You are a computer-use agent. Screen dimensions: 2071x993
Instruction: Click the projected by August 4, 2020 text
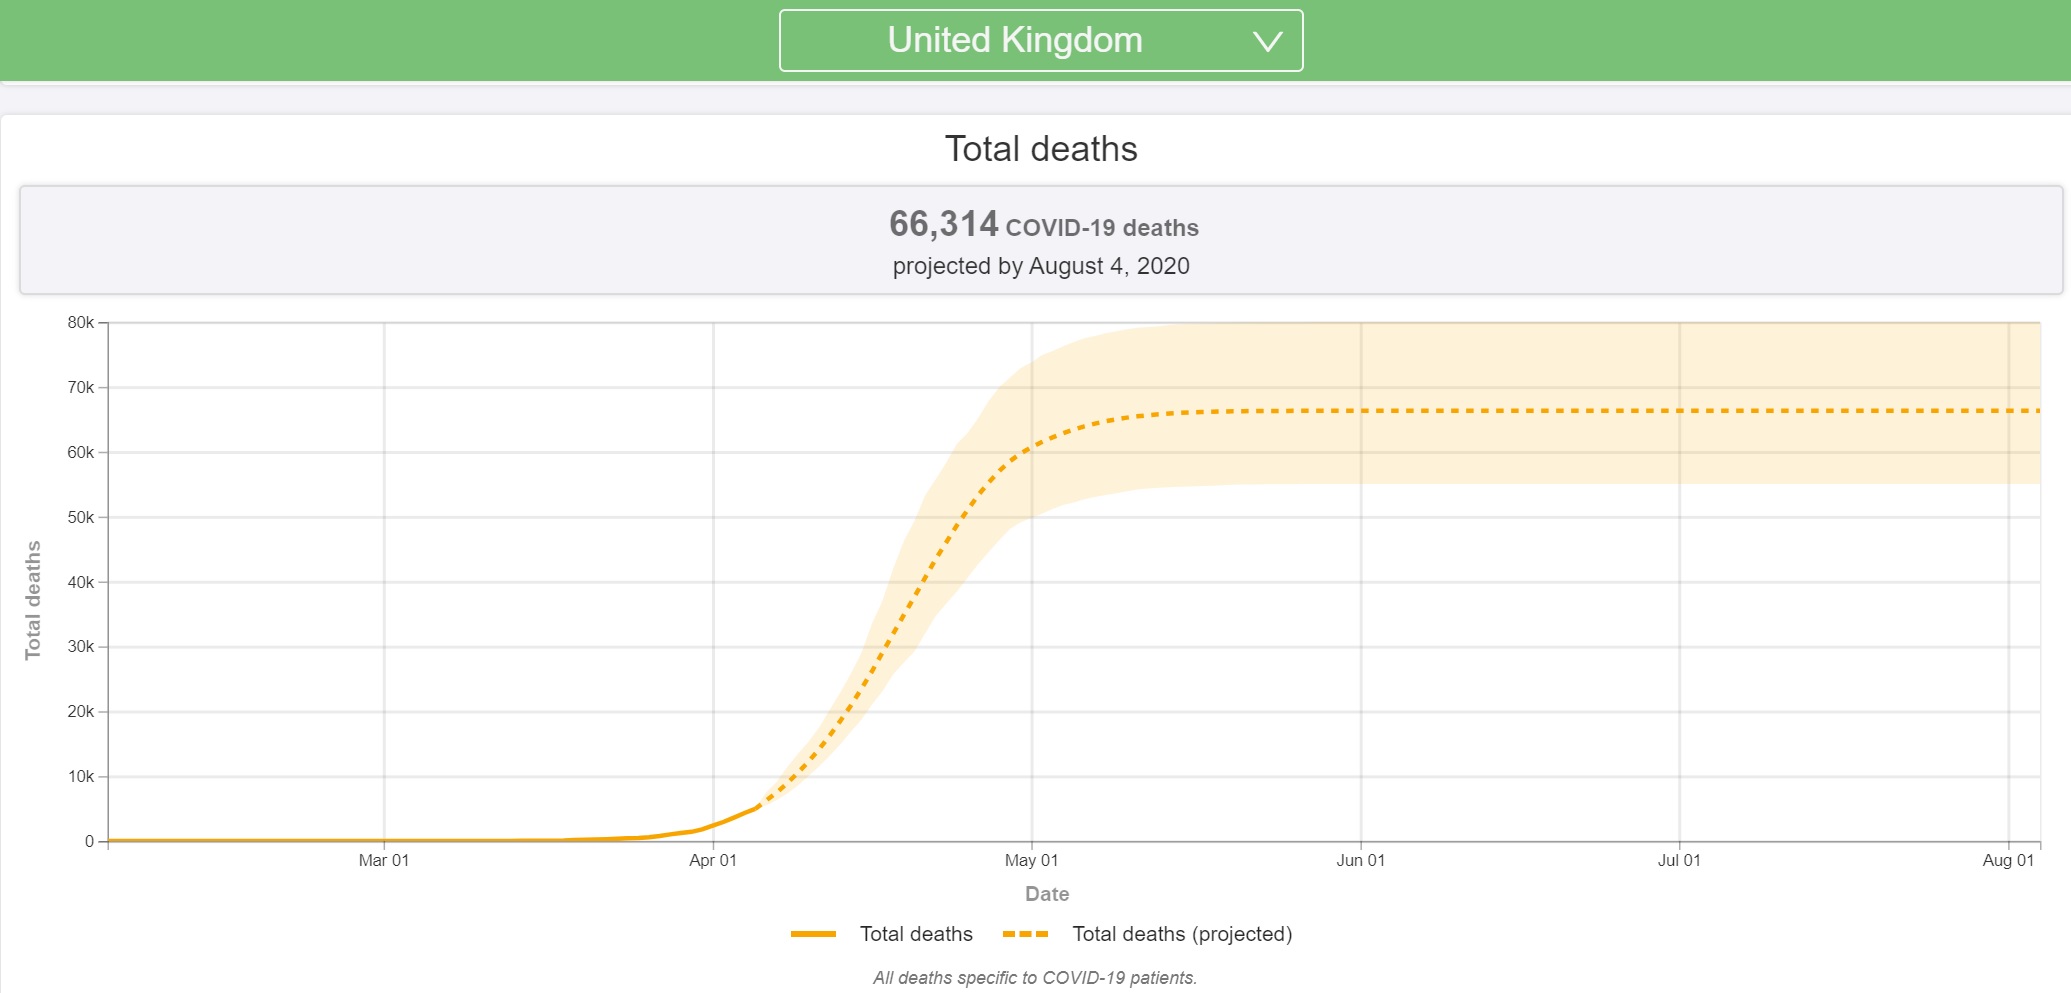[x=1041, y=266]
